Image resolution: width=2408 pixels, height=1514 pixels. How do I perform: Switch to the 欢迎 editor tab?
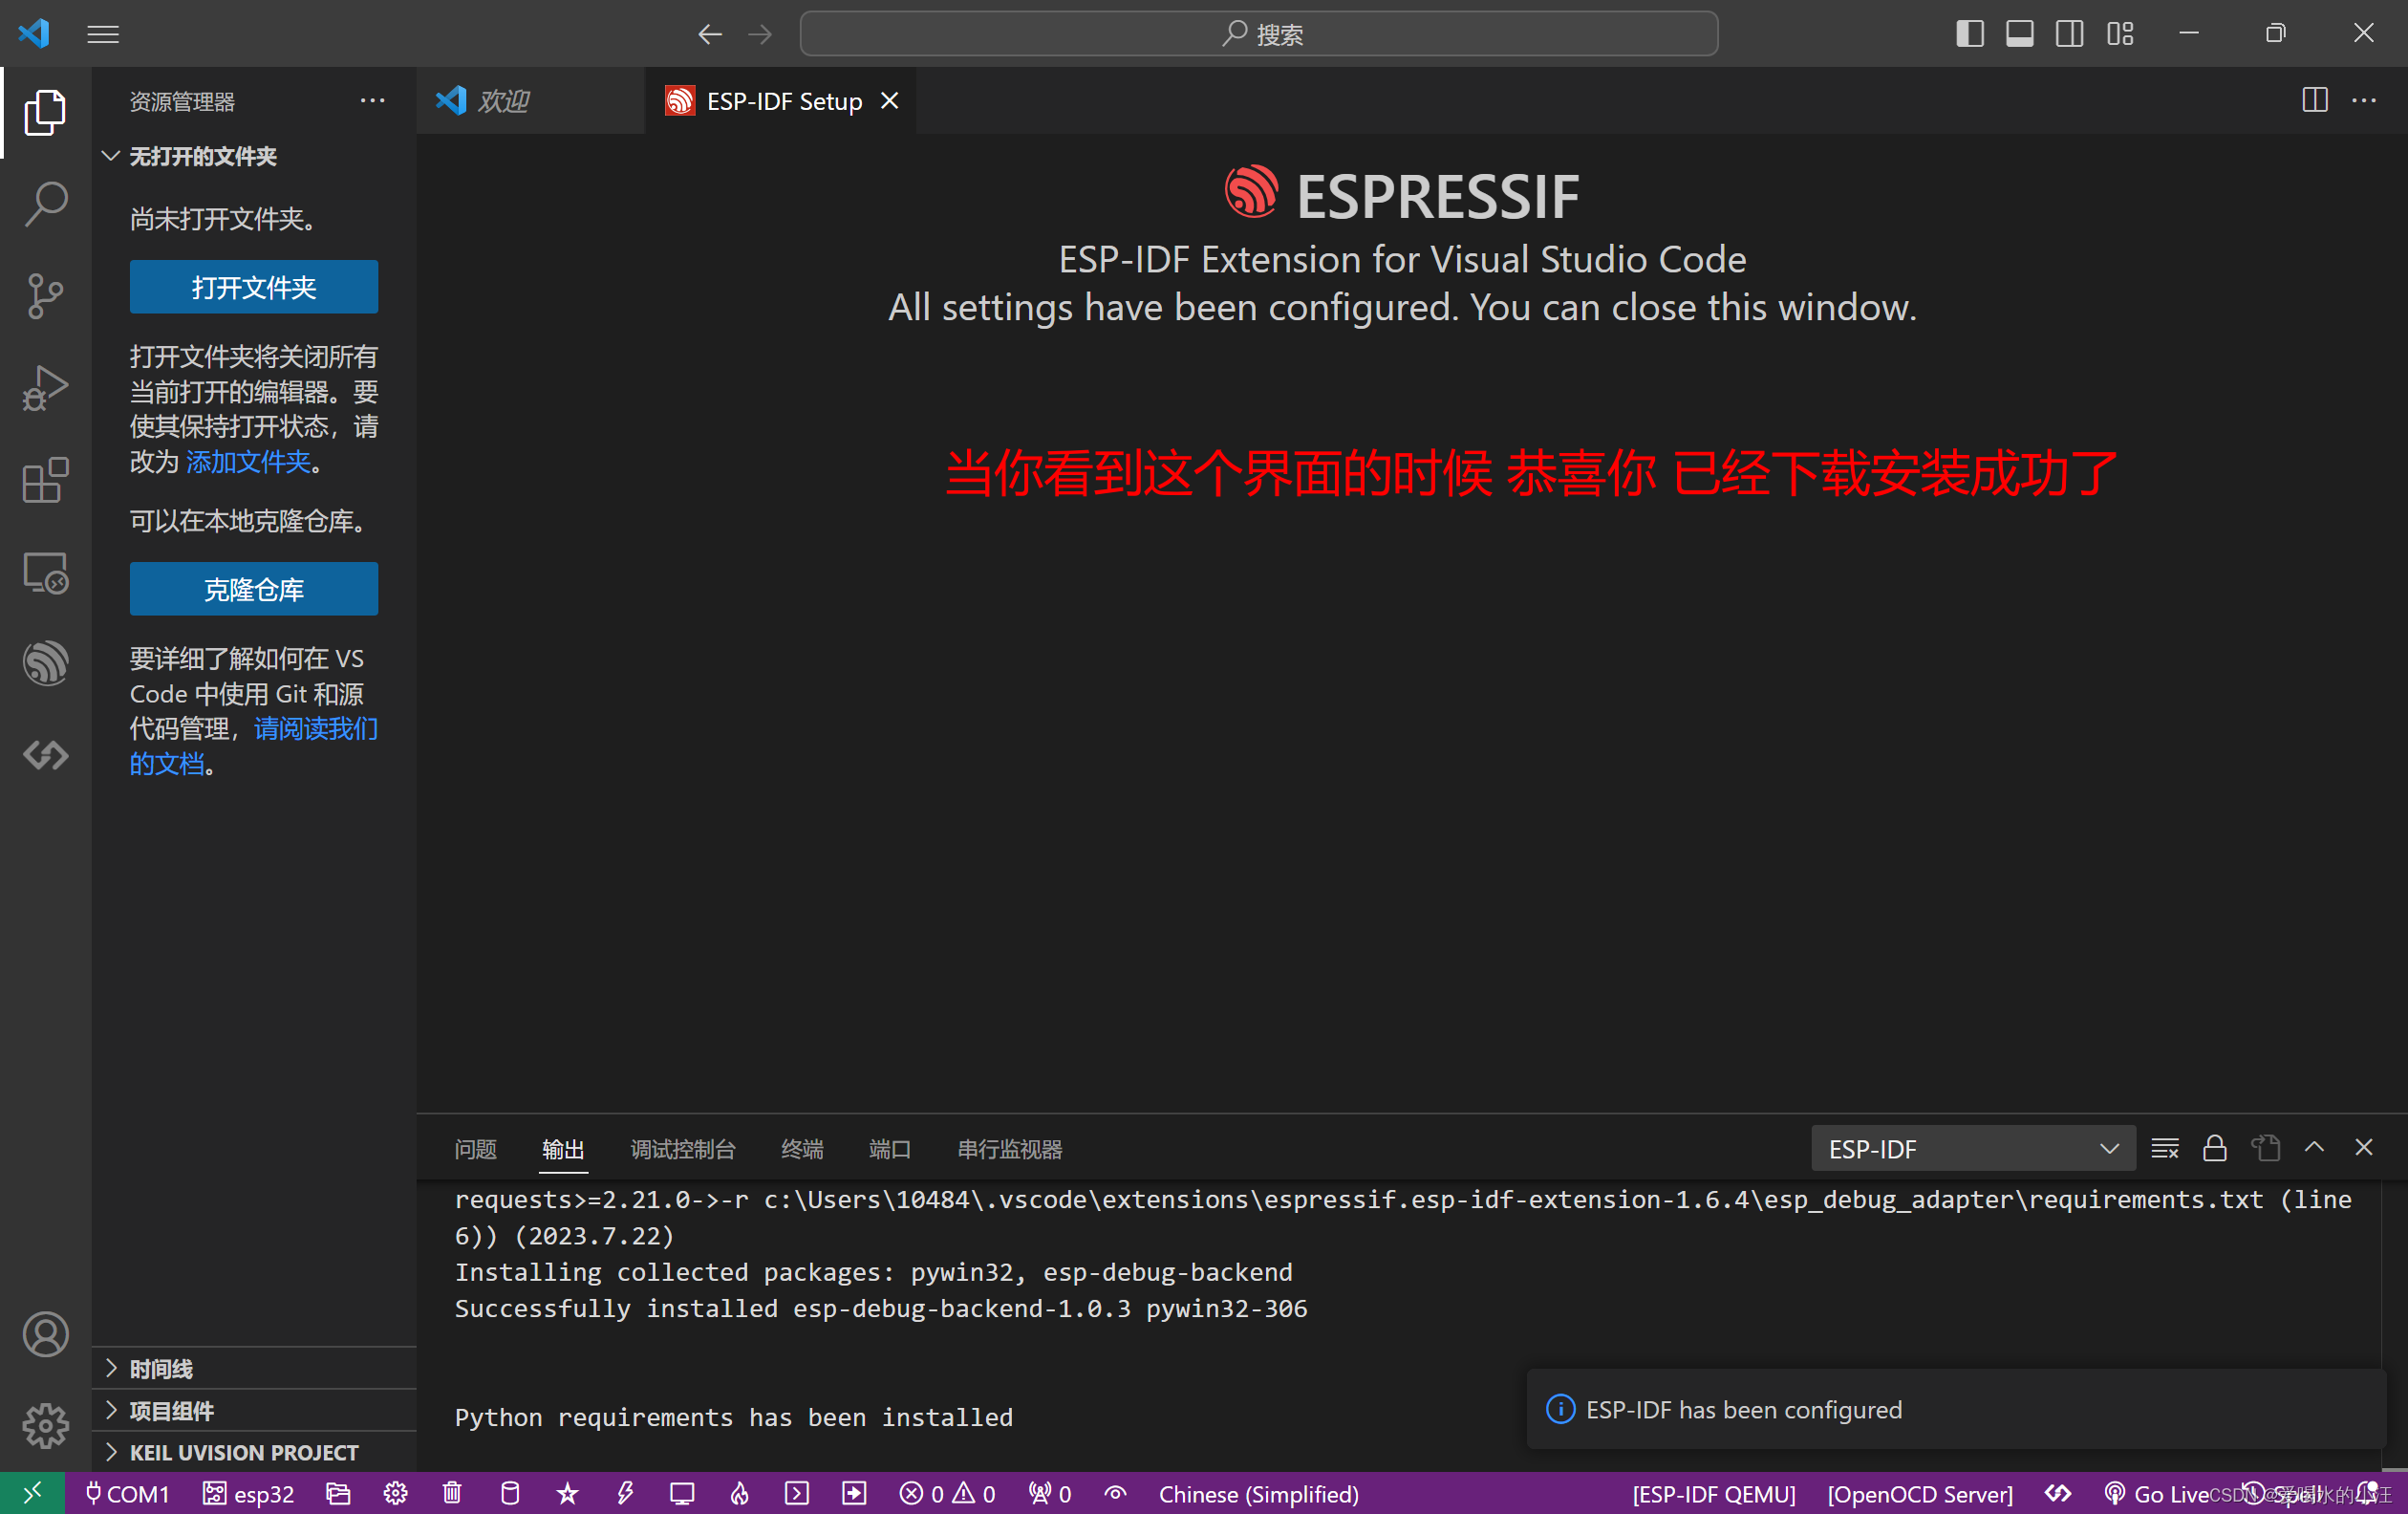[x=505, y=100]
